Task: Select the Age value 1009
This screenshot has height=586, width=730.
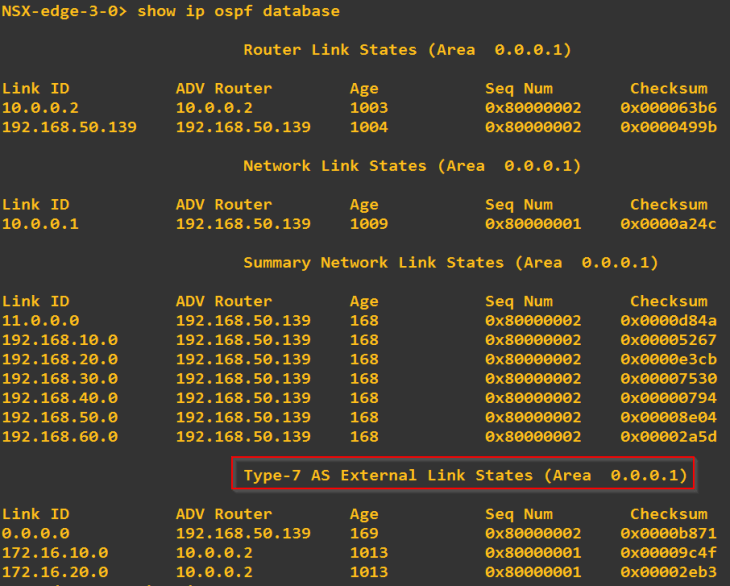Action: tap(369, 224)
